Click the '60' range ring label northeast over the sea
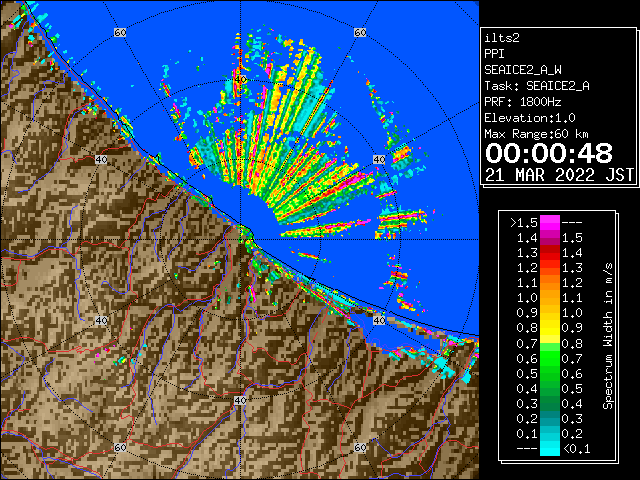 tap(360, 32)
